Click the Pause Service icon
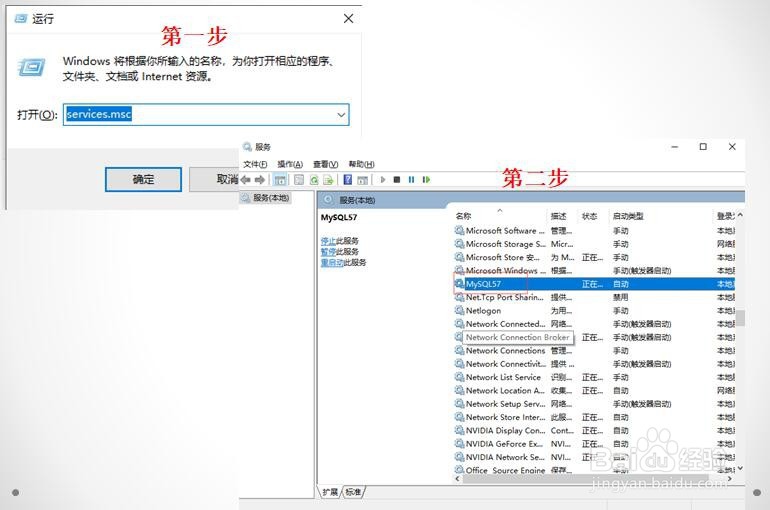 pyautogui.click(x=411, y=180)
